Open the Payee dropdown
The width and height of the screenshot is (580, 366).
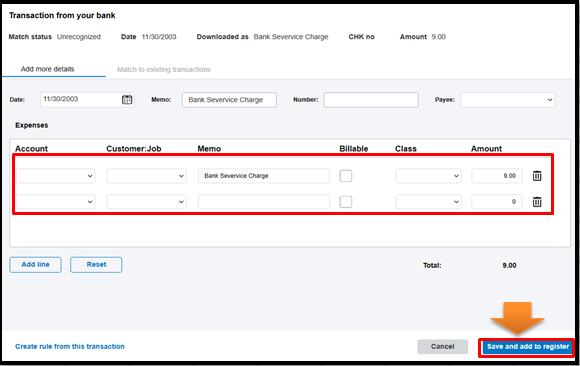point(508,100)
